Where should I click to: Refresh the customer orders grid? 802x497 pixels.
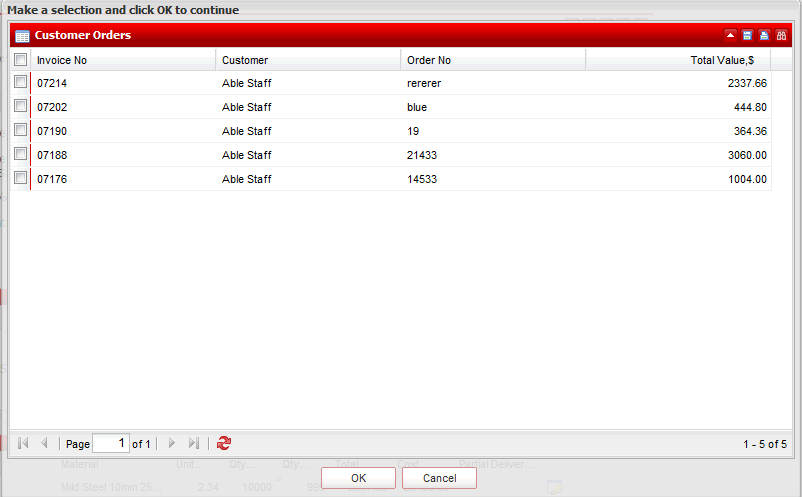(x=223, y=443)
